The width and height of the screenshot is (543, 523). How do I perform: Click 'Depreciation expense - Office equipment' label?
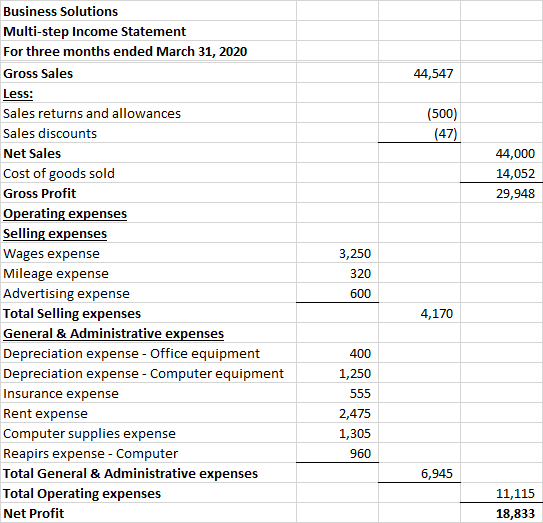coord(131,354)
